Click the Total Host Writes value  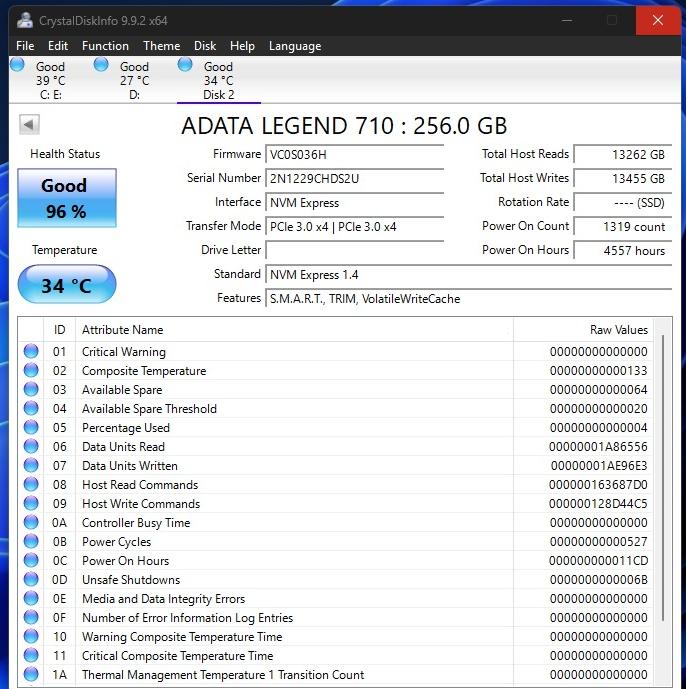point(623,178)
